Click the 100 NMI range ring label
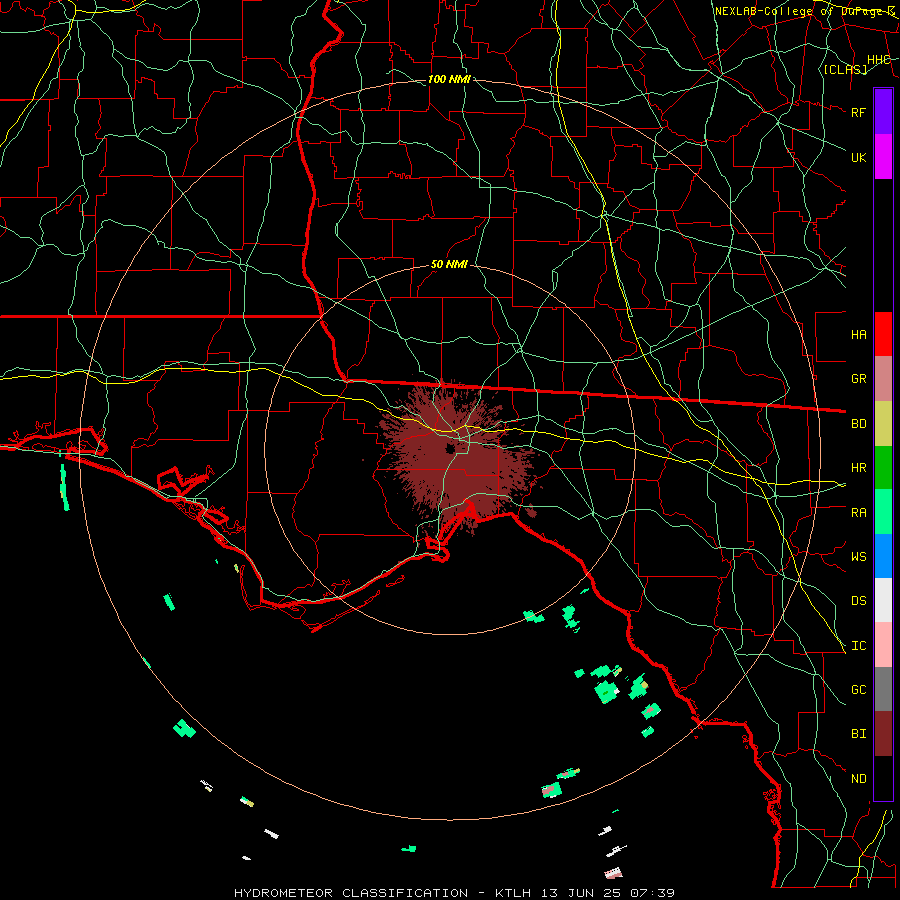Viewport: 900px width, 900px height. (x=449, y=79)
